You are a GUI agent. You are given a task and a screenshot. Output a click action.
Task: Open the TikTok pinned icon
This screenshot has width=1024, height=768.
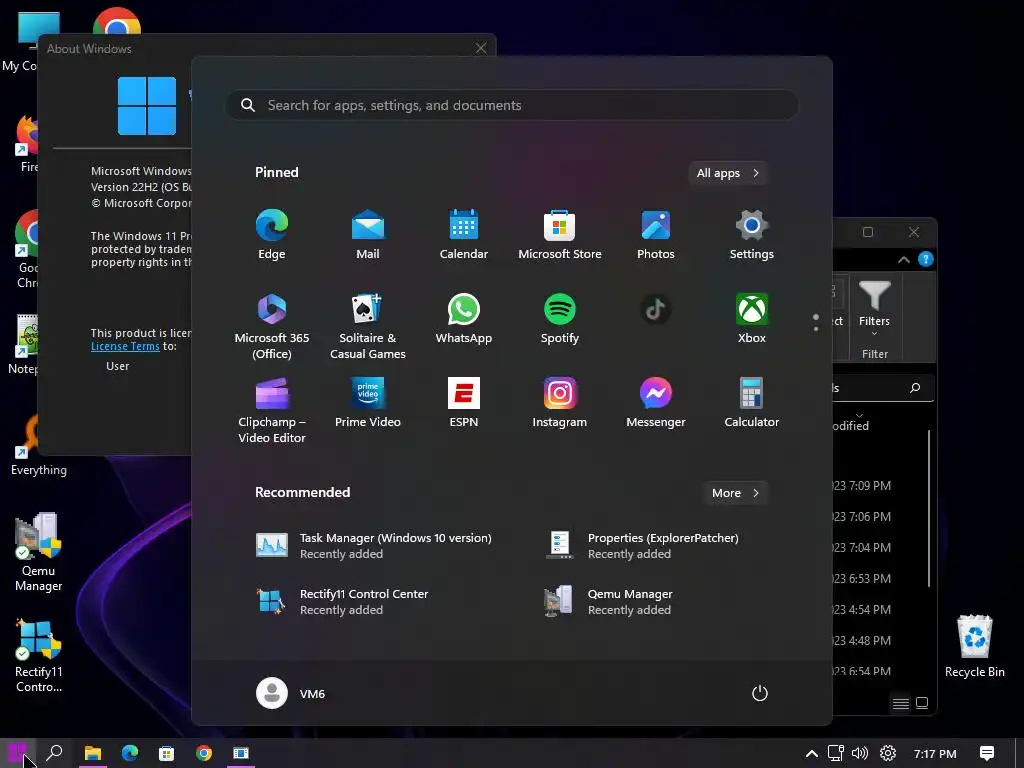(656, 310)
